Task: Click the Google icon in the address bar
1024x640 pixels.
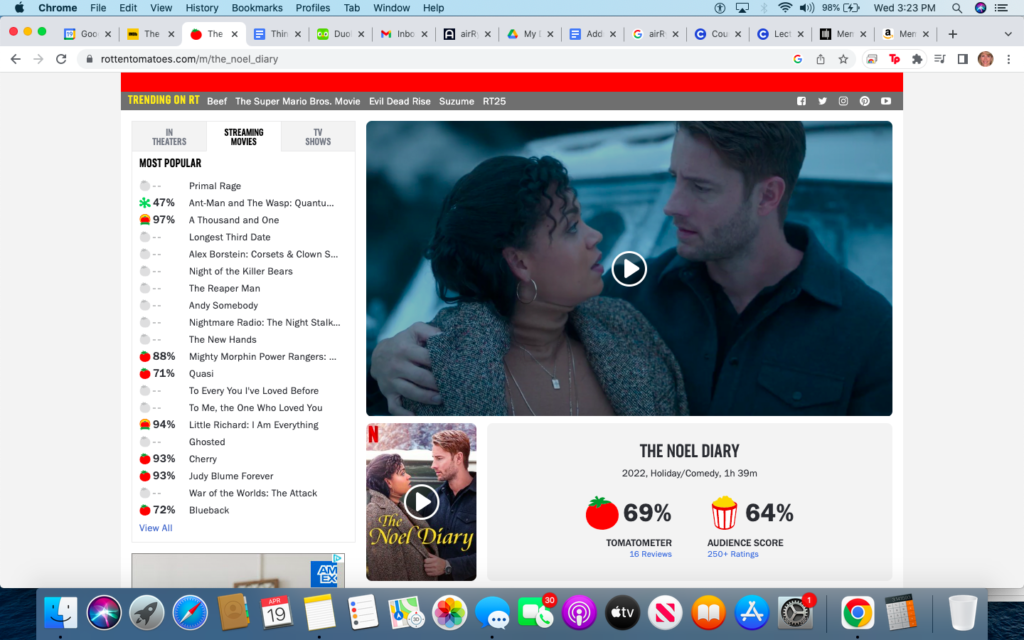Action: point(797,59)
